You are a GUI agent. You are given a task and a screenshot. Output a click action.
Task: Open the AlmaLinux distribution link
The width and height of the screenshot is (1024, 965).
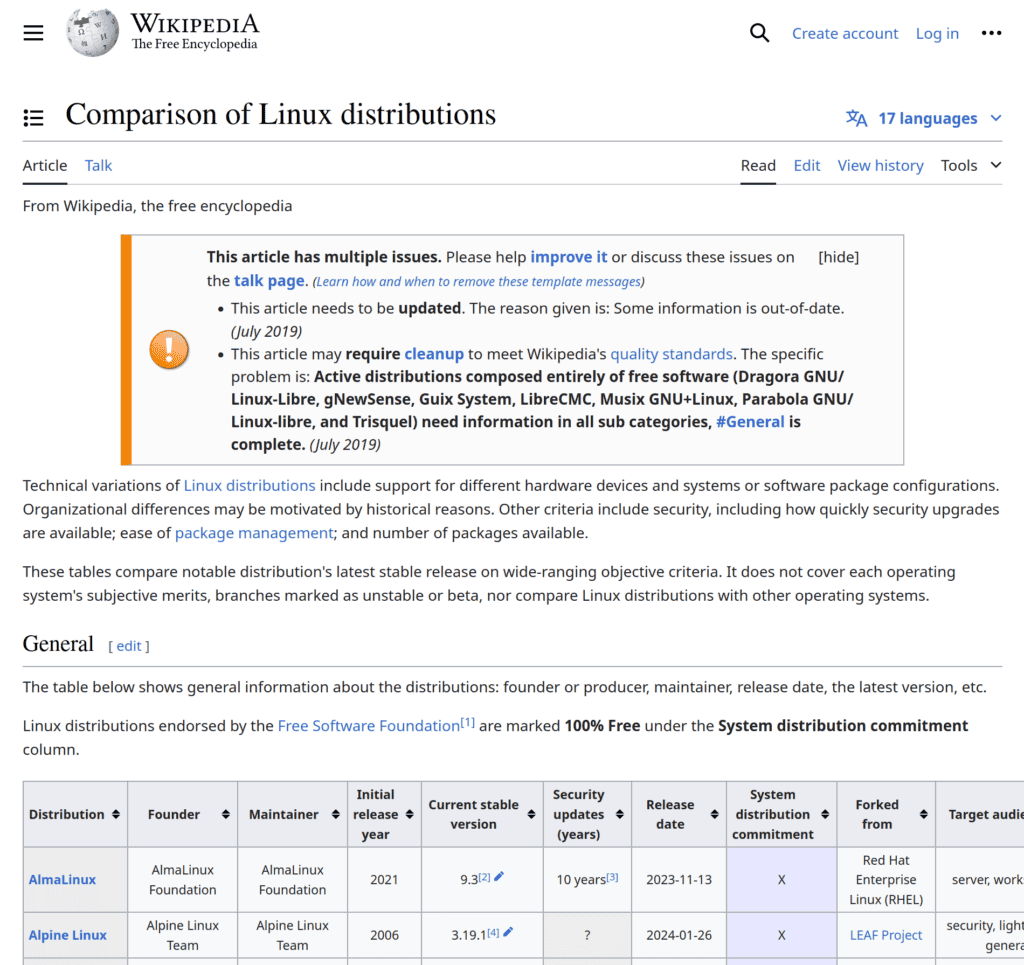click(x=62, y=880)
